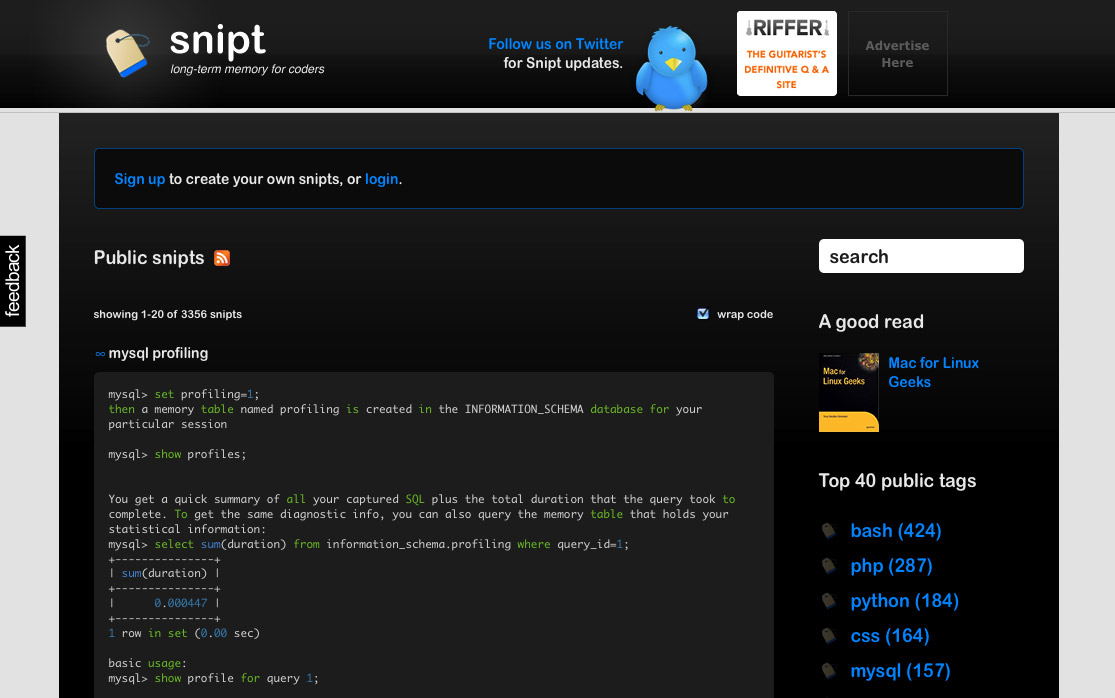Screen dimensions: 1115x698
Task: Click the Mac for Linux Geeks book cover
Action: coord(848,392)
